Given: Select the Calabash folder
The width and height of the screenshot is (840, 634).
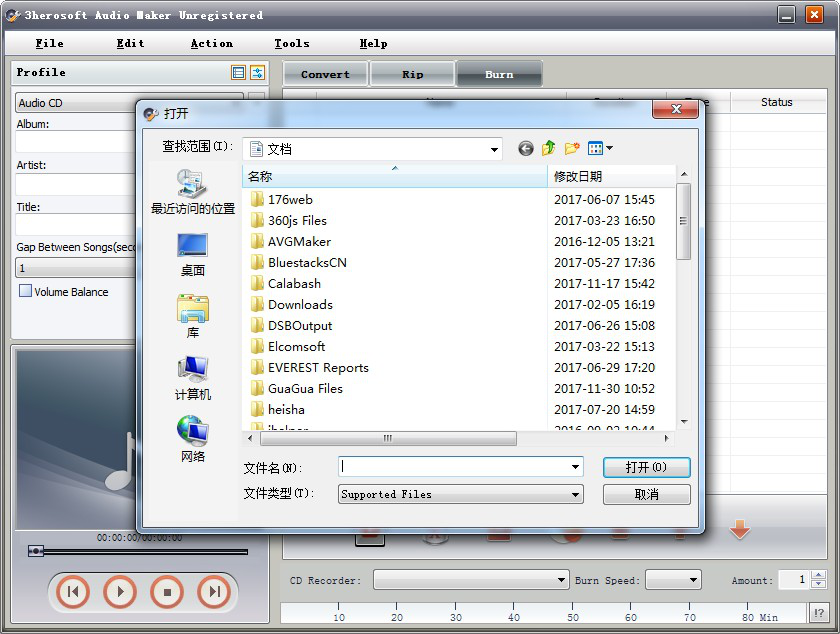Looking at the screenshot, I should 294,284.
